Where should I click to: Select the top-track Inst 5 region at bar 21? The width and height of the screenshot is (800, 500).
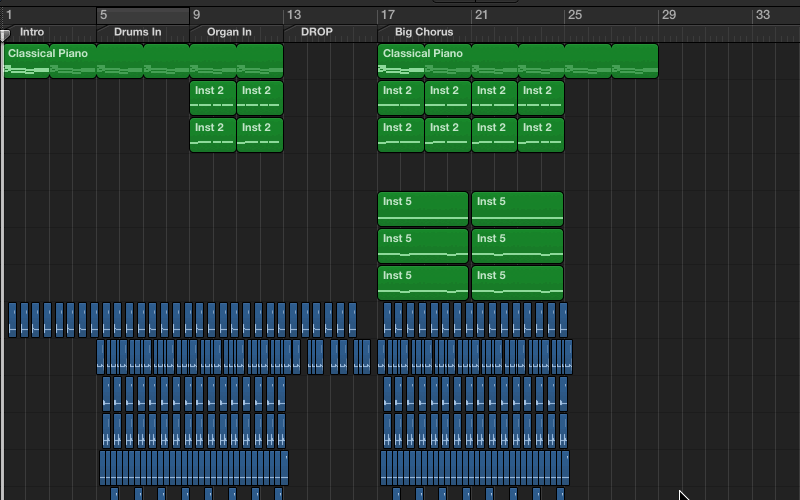518,209
